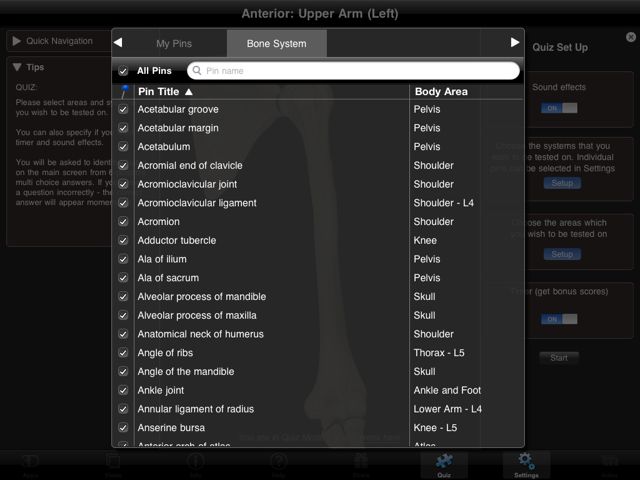Uncheck the Angle of ribs checkbox

pos(123,353)
